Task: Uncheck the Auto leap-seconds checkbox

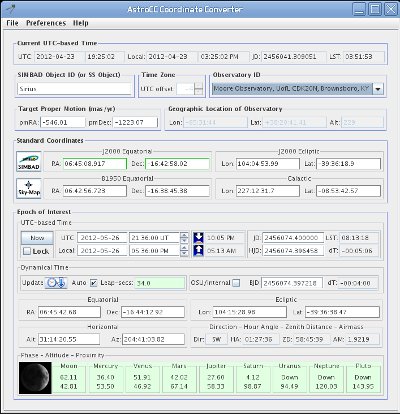Action: coord(94,283)
